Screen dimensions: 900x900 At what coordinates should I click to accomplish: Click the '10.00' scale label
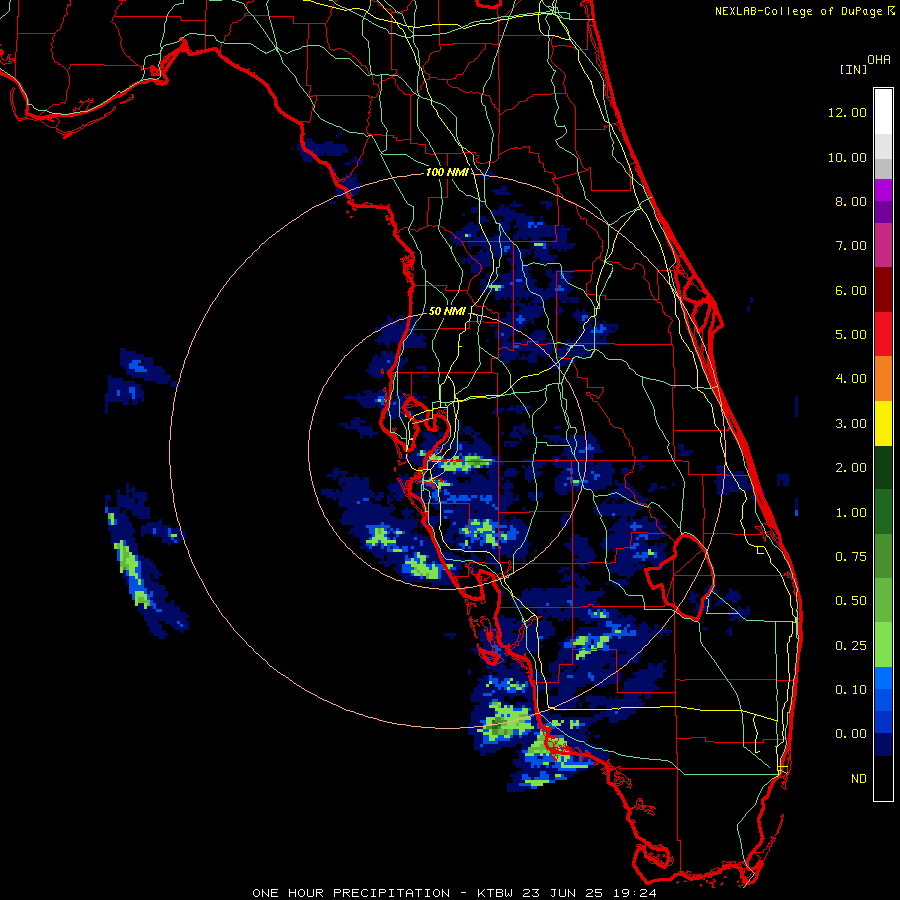pyautogui.click(x=847, y=157)
